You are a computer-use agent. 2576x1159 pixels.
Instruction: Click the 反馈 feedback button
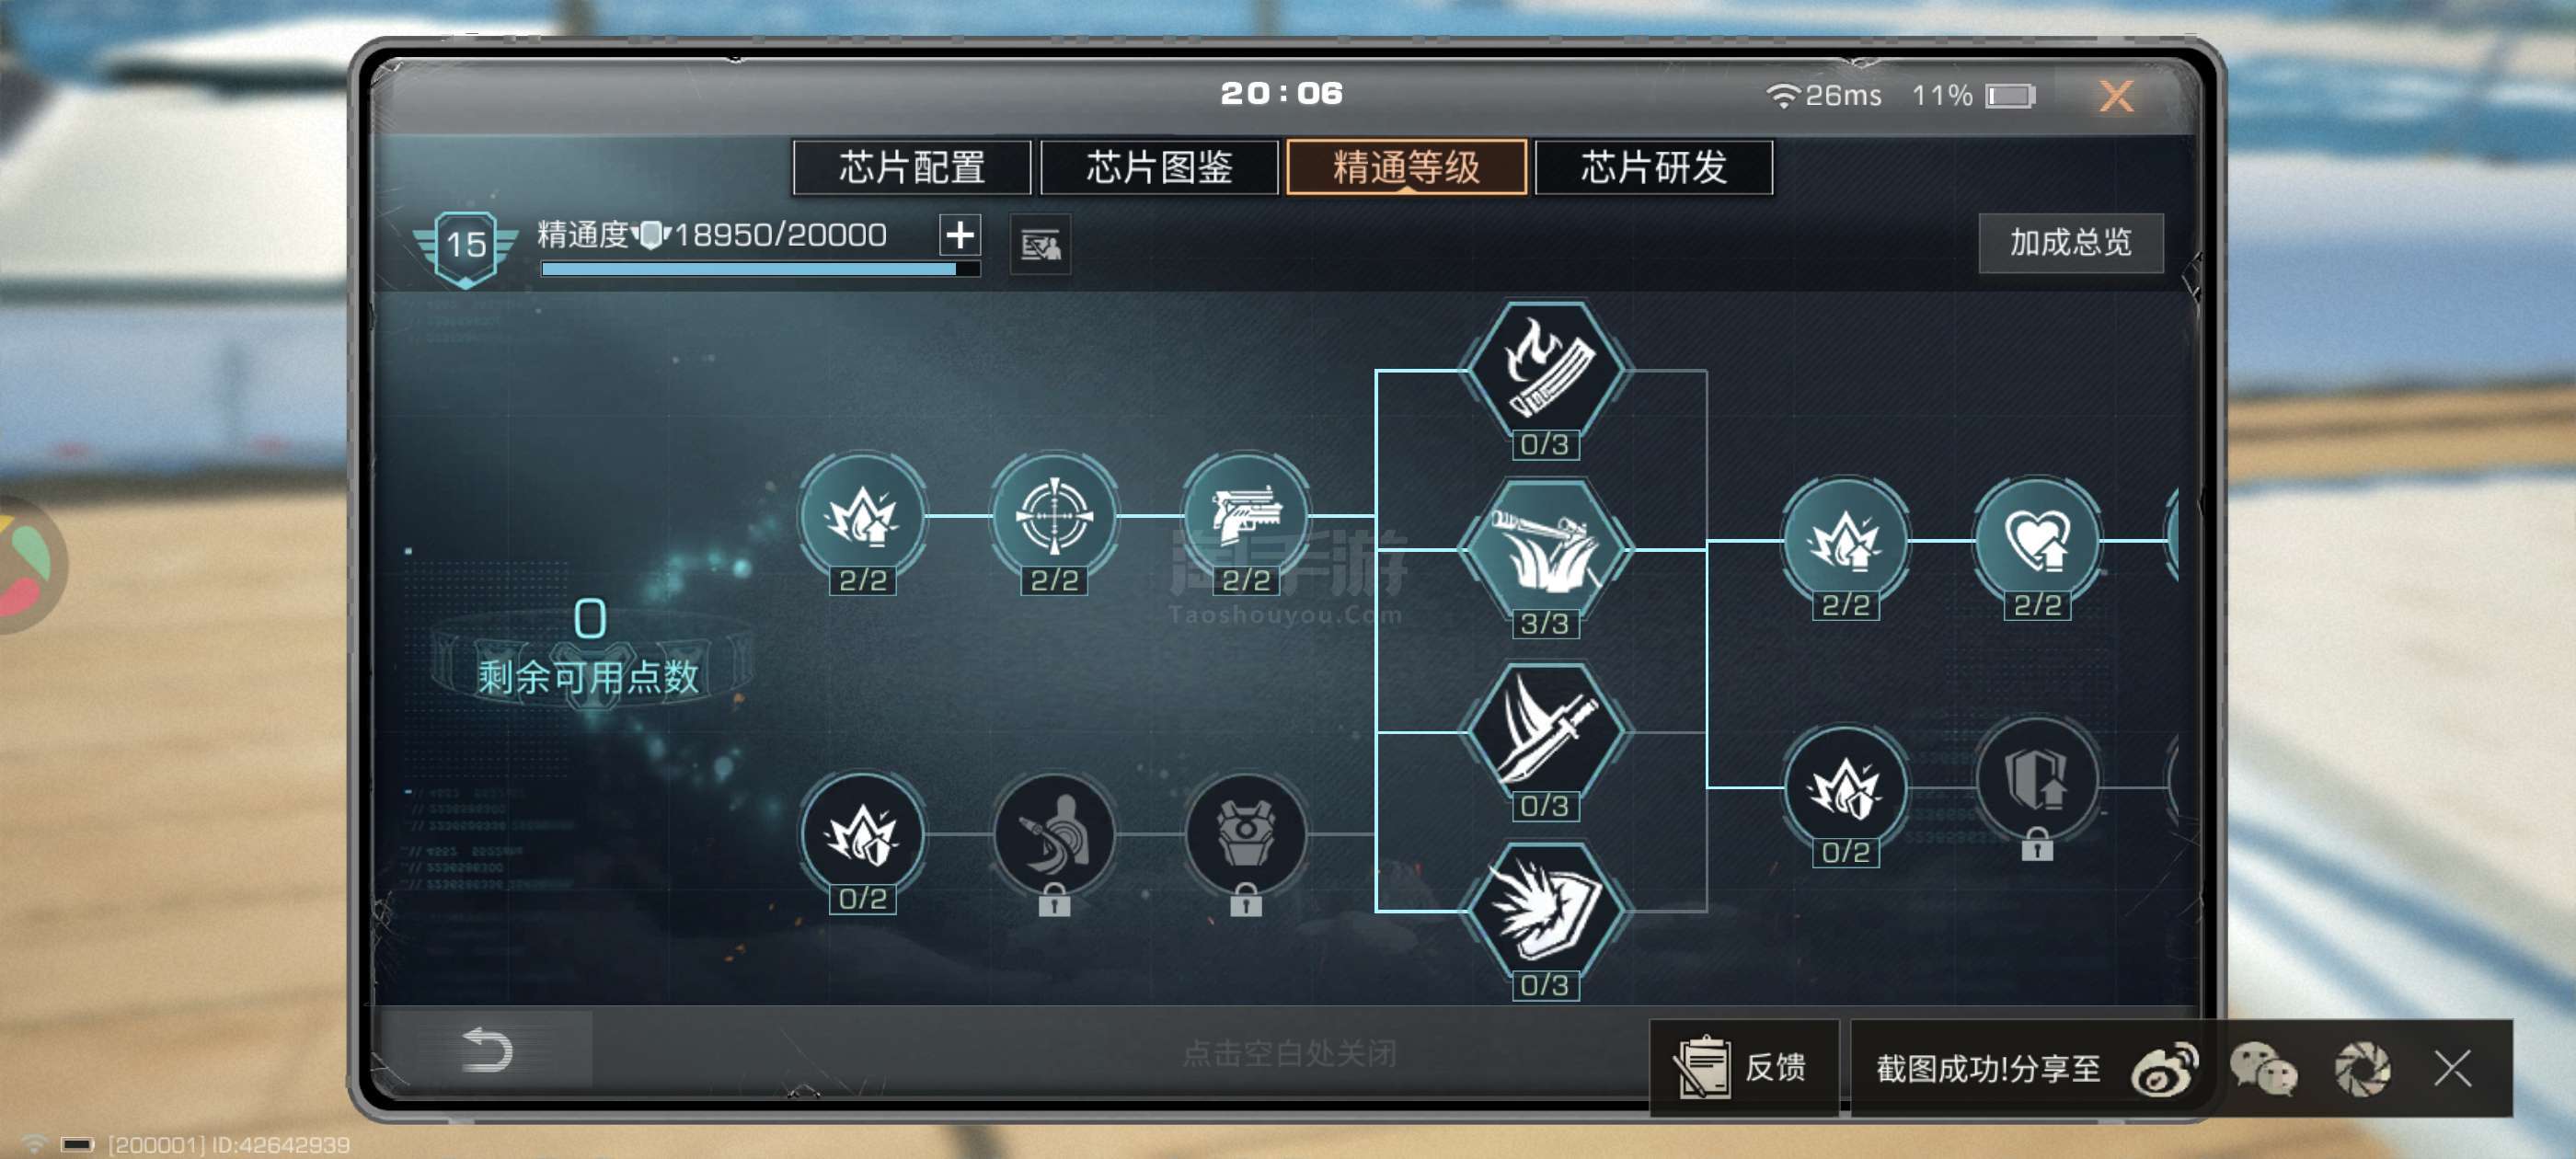[1744, 1067]
